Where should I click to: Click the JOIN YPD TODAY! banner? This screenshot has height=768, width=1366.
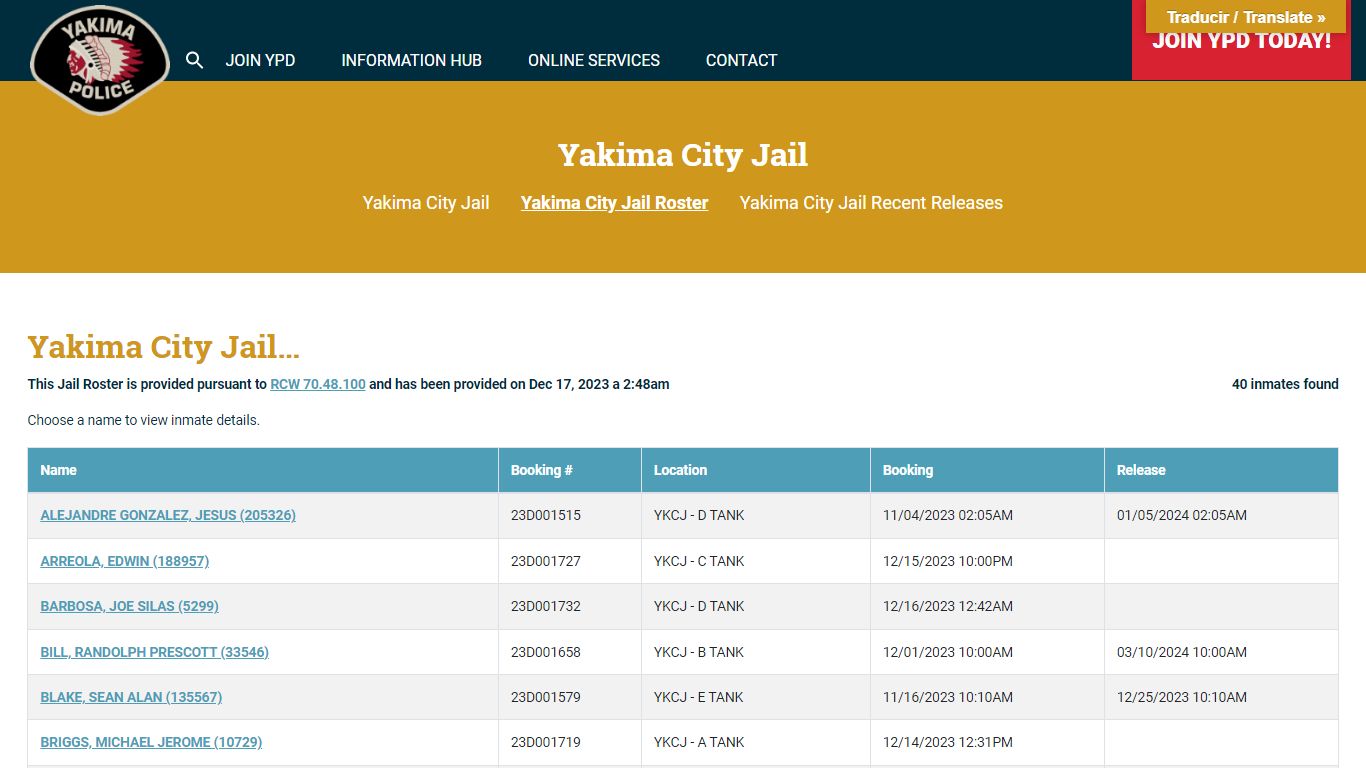click(x=1241, y=55)
